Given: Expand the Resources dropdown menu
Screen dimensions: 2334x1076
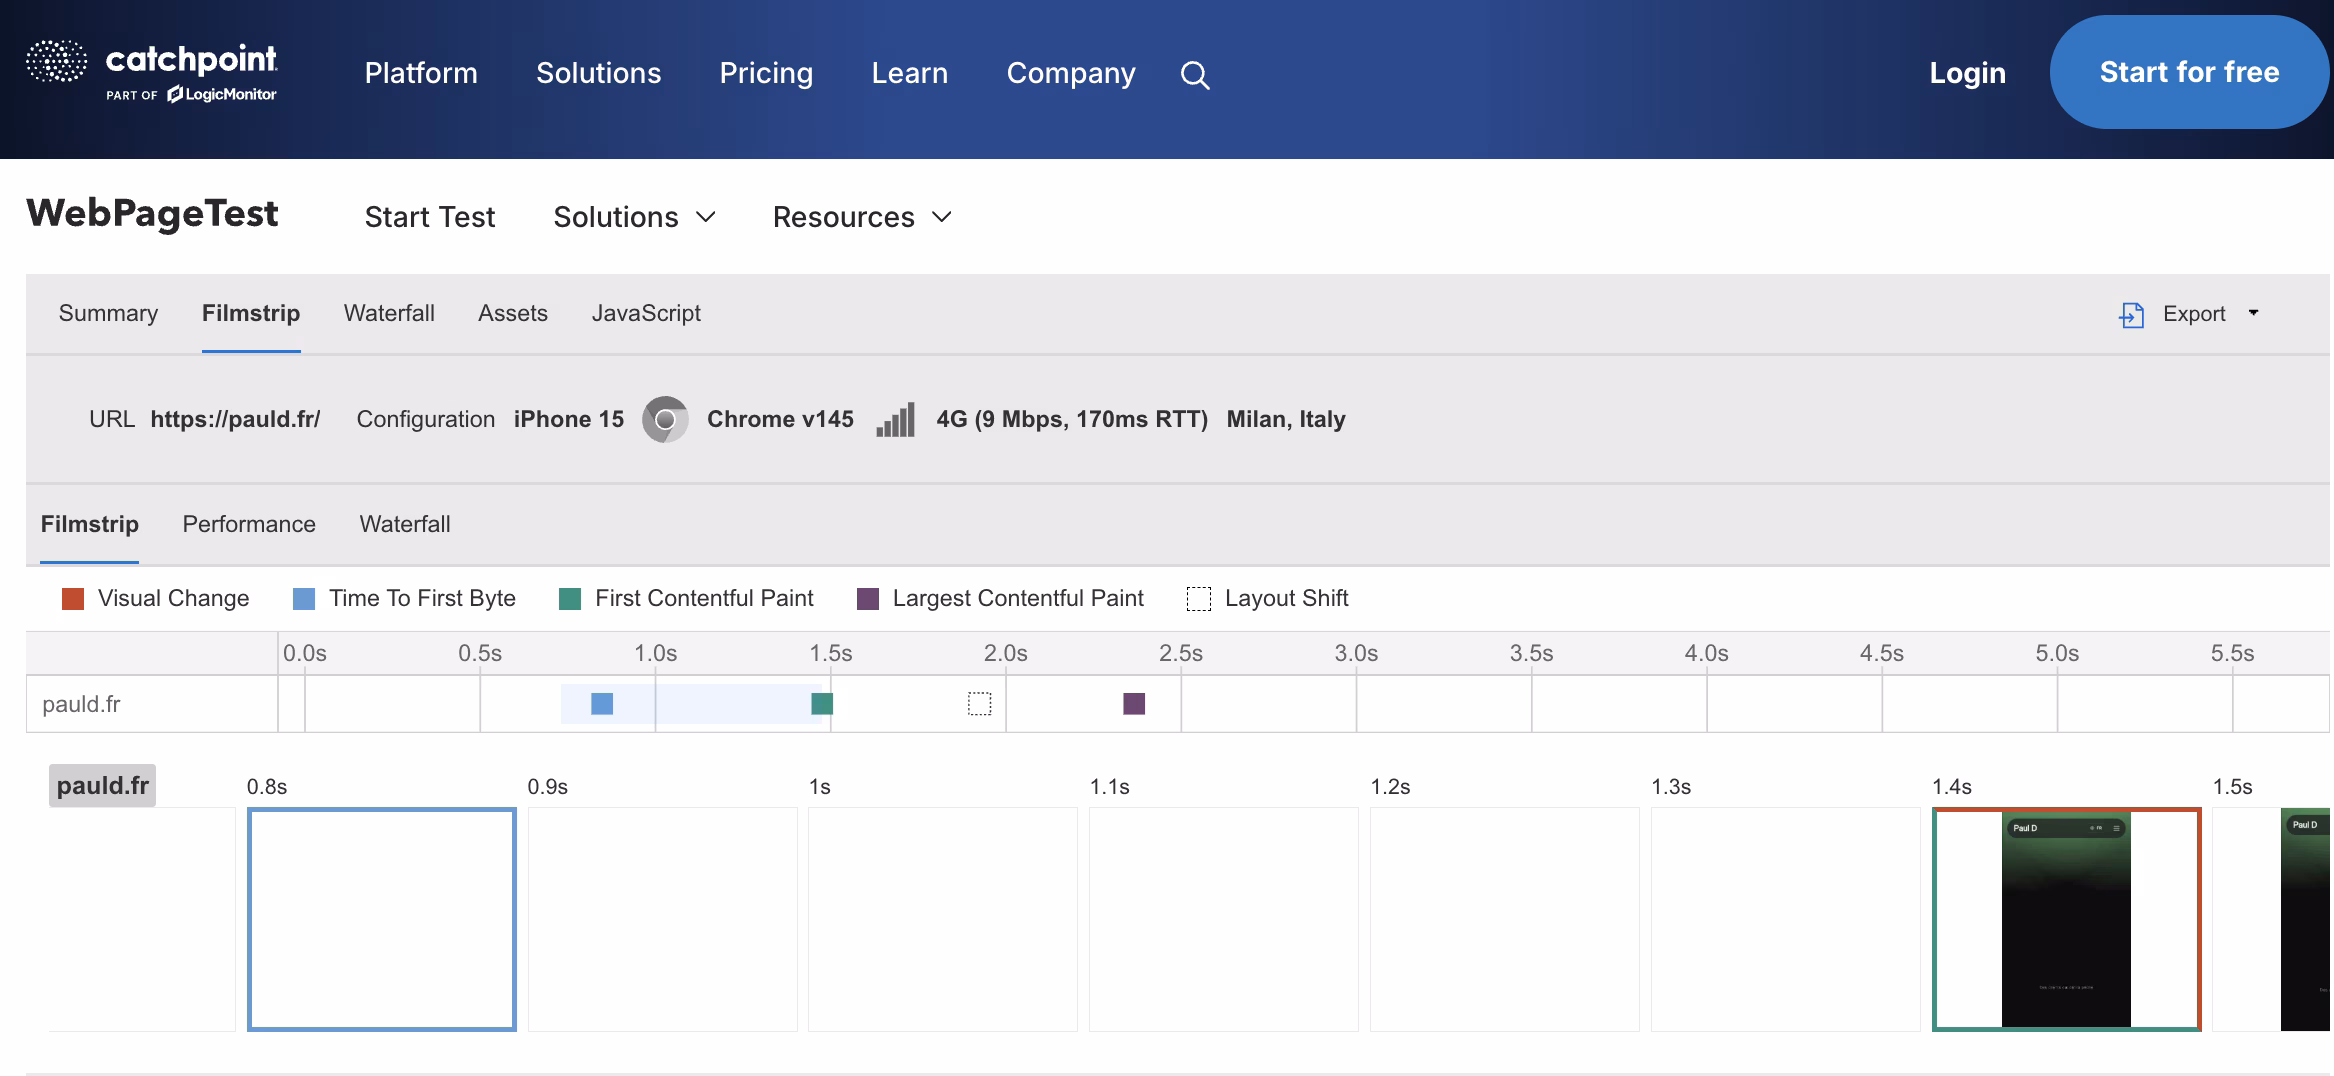Looking at the screenshot, I should coord(862,217).
